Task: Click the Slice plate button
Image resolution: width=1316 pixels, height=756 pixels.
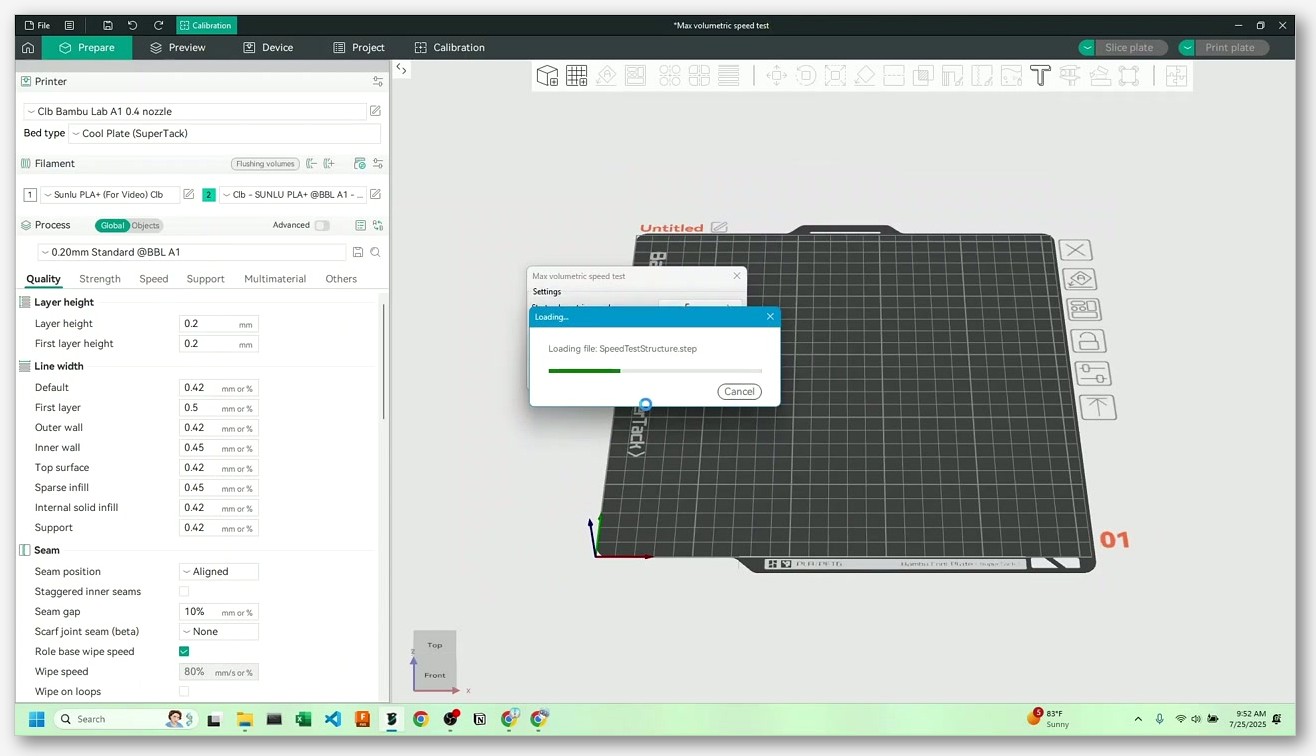Action: 1130,47
